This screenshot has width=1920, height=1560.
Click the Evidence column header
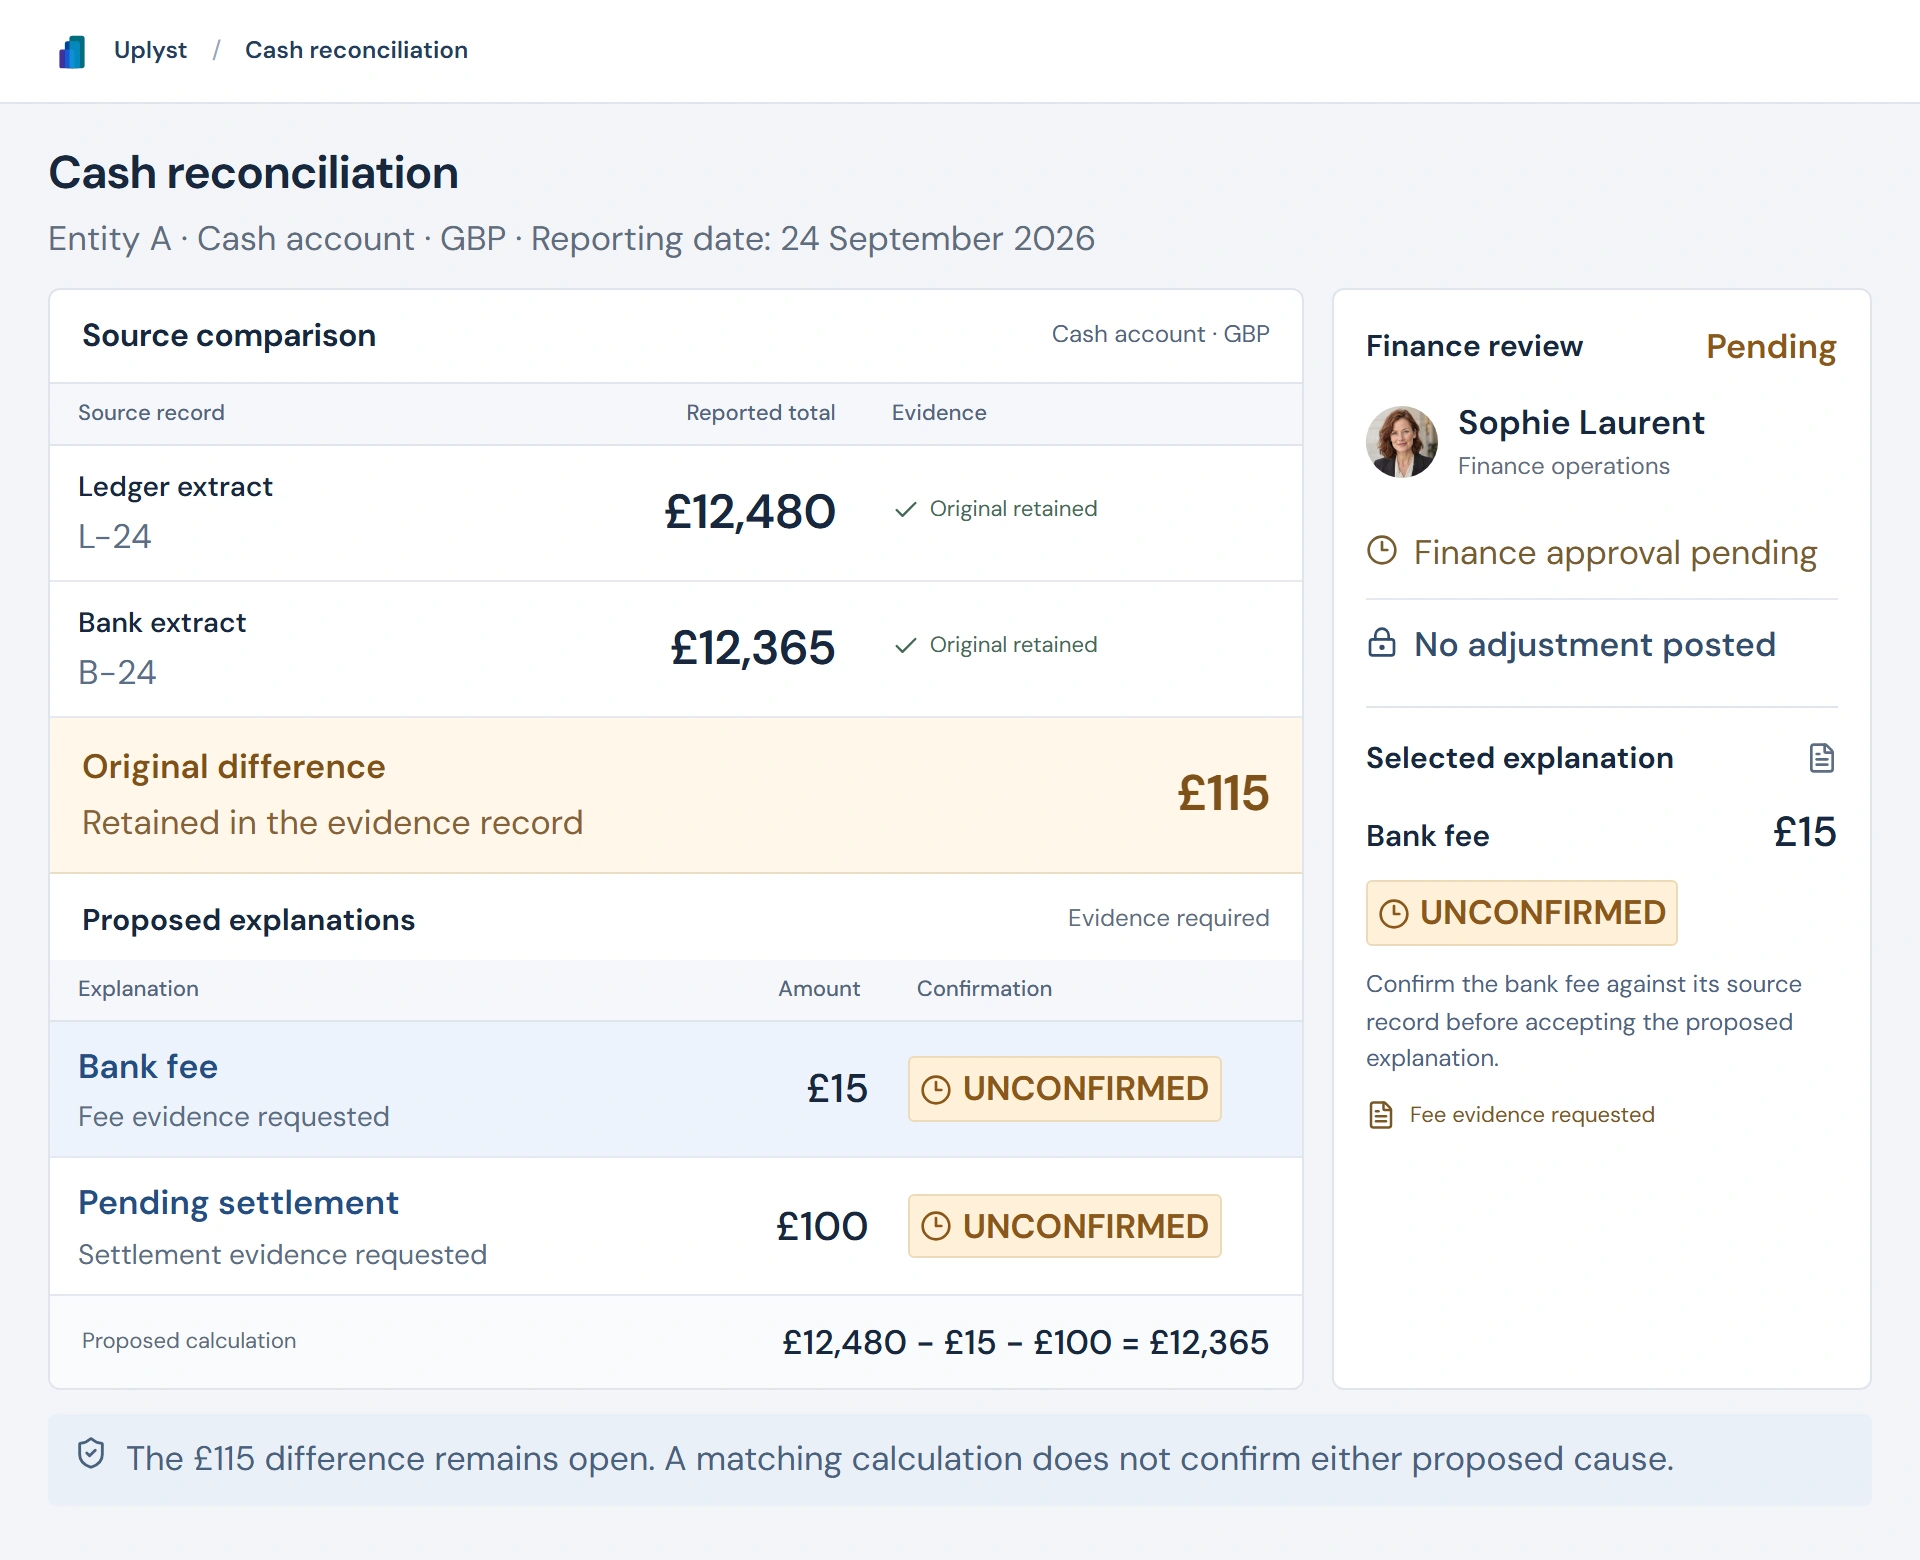point(939,413)
